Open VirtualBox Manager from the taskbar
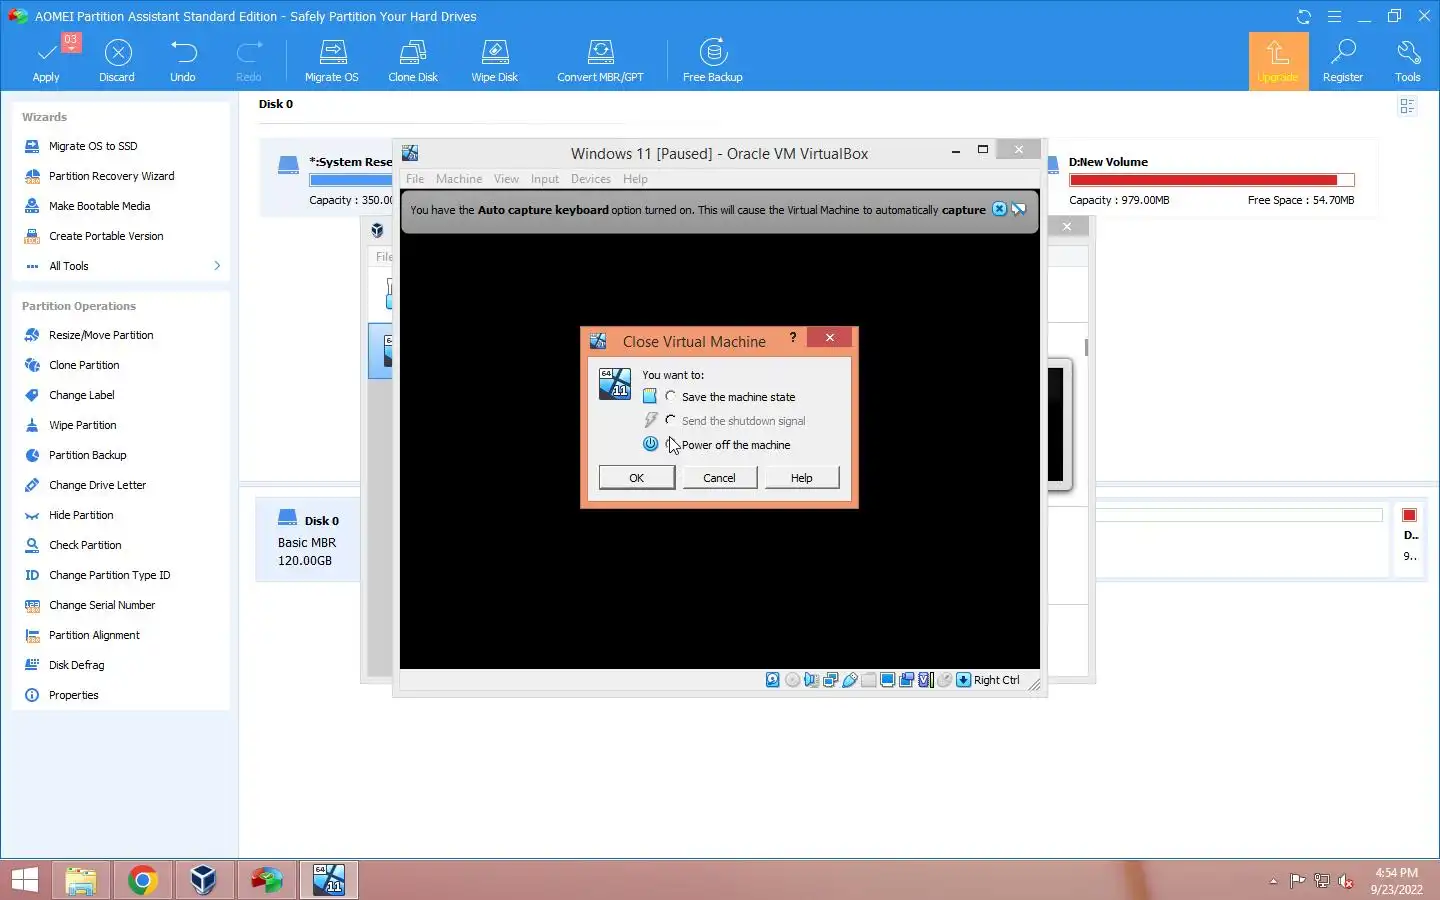The height and width of the screenshot is (900, 1440). coord(204,880)
